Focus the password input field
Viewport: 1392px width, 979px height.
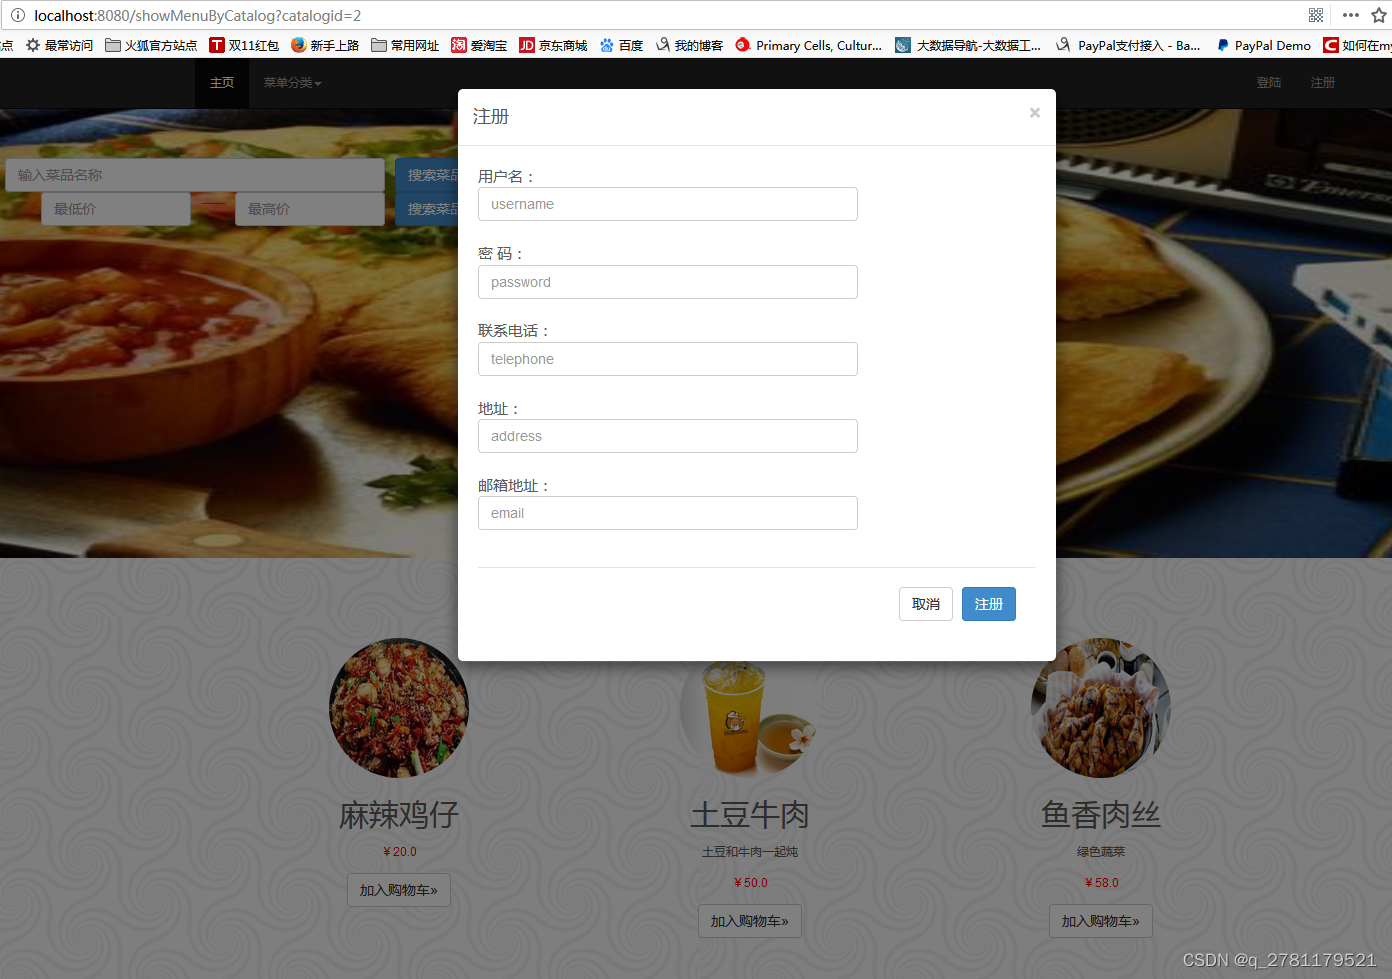668,282
